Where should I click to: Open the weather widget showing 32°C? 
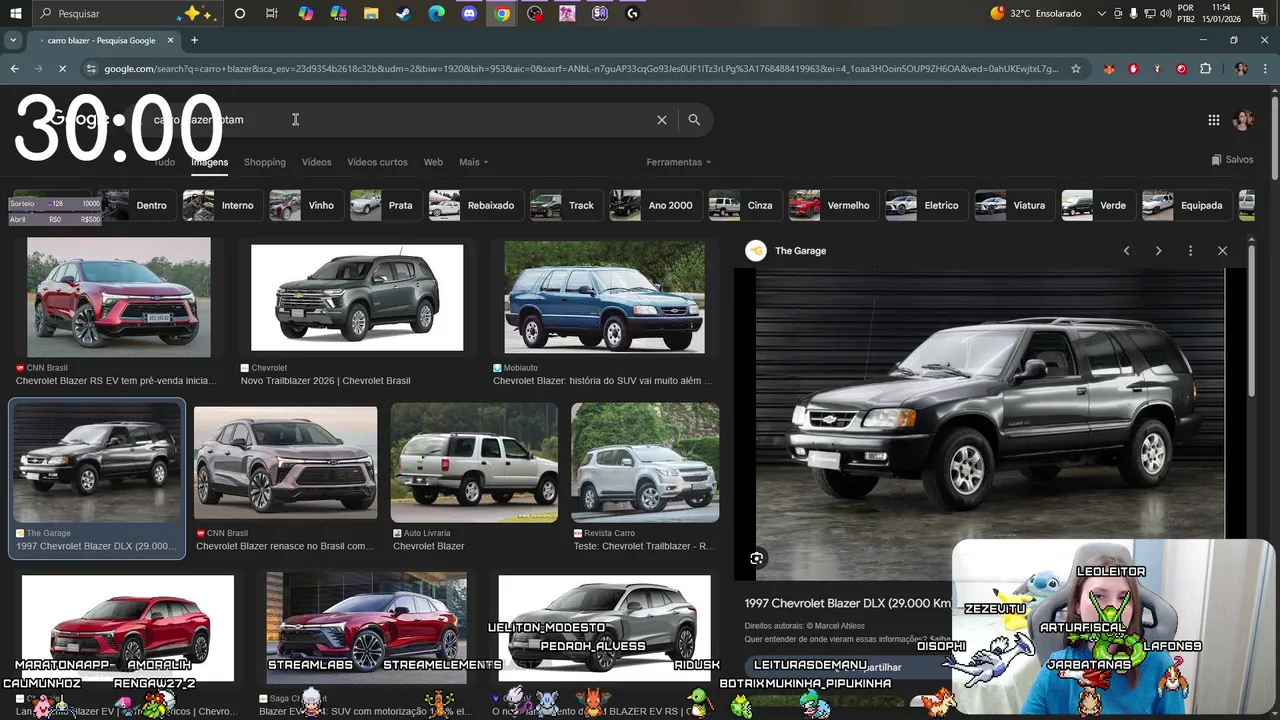[1036, 13]
